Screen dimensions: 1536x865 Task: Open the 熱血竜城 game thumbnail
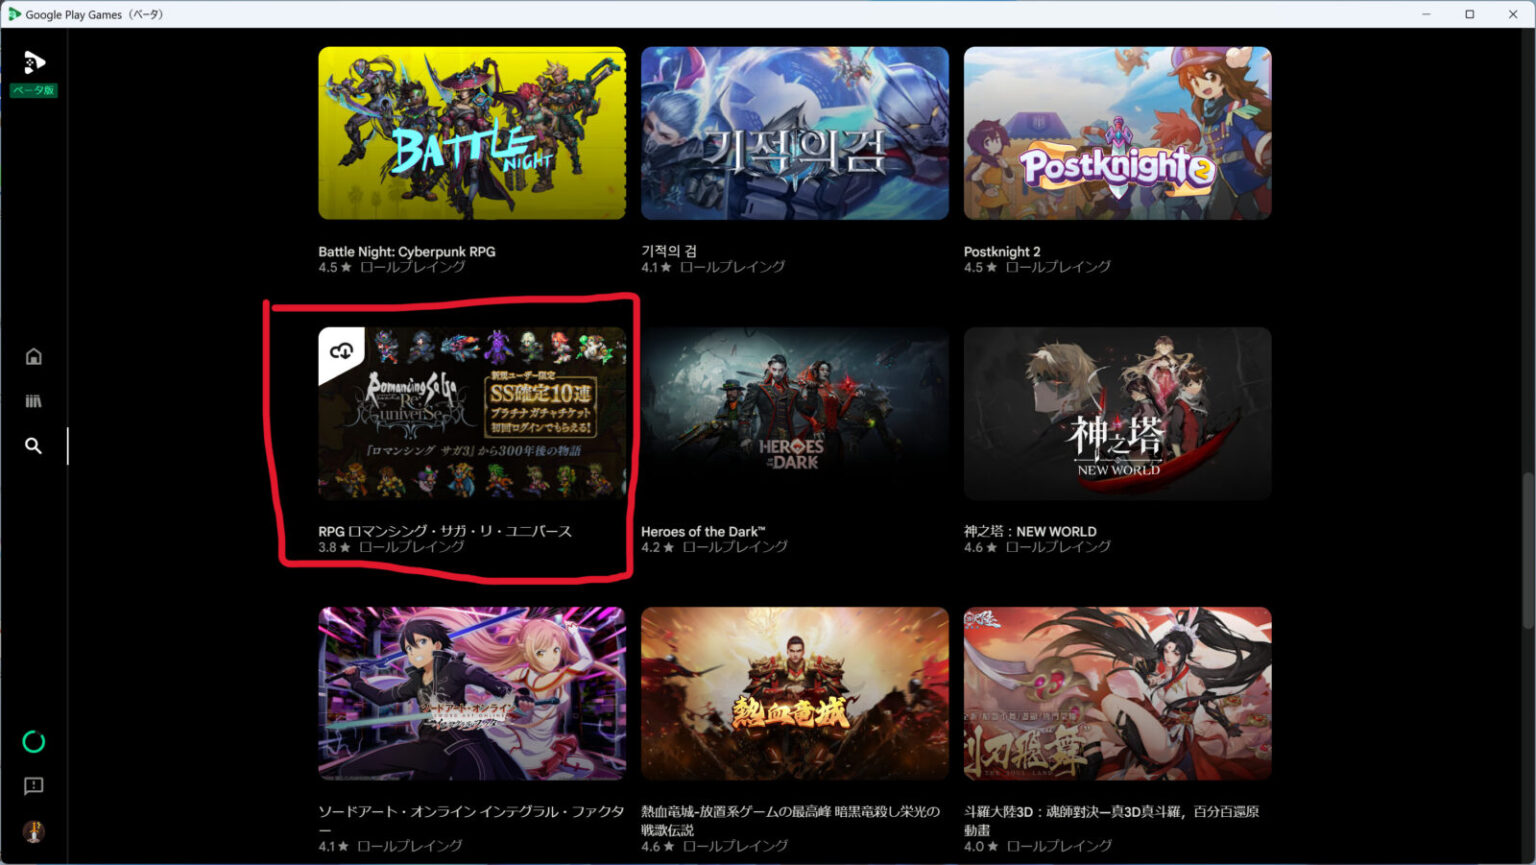coord(794,692)
